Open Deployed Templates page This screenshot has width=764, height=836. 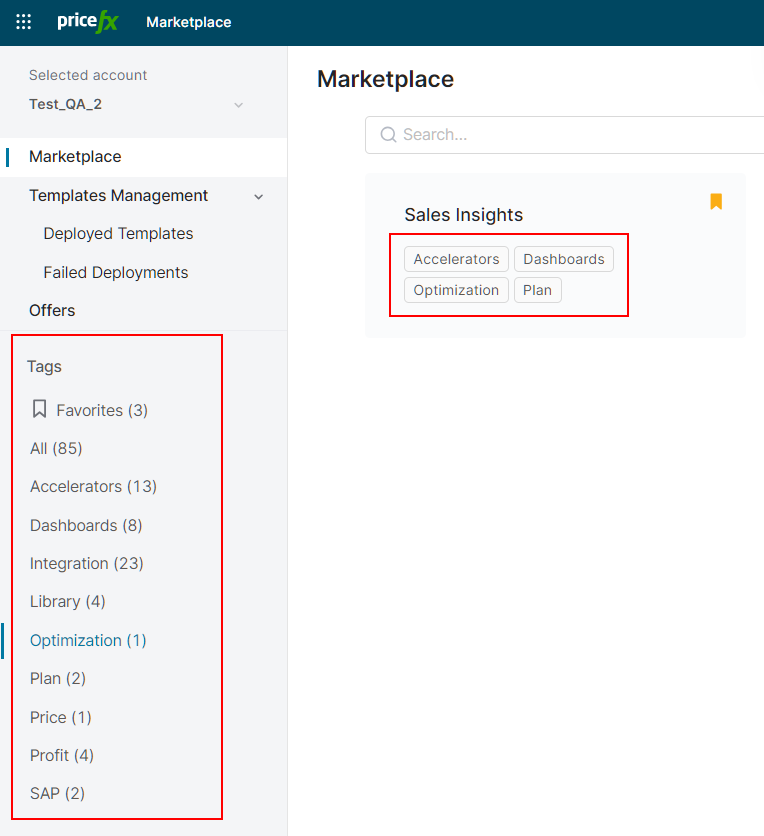coord(118,234)
